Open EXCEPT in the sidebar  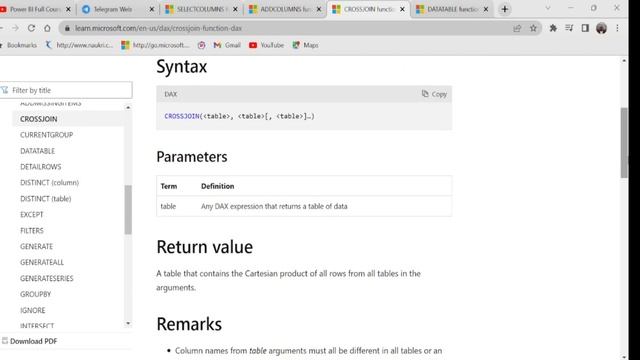31,215
